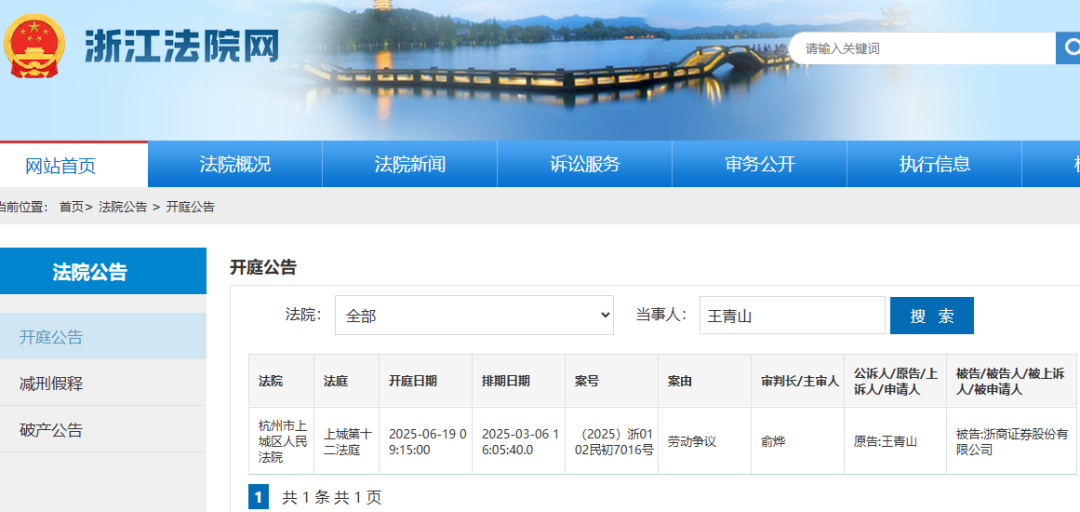Go to 首页 in breadcrumb
This screenshot has height=512, width=1080.
[x=72, y=207]
